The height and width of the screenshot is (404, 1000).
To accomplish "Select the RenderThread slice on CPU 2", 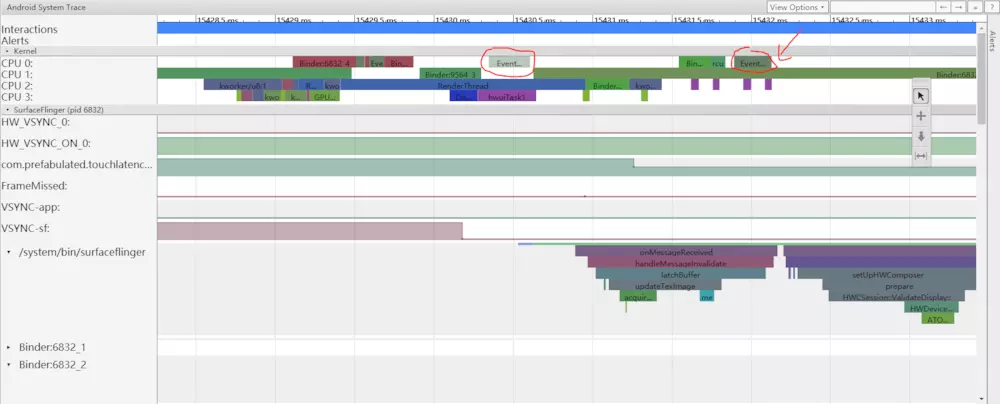I will click(462, 85).
